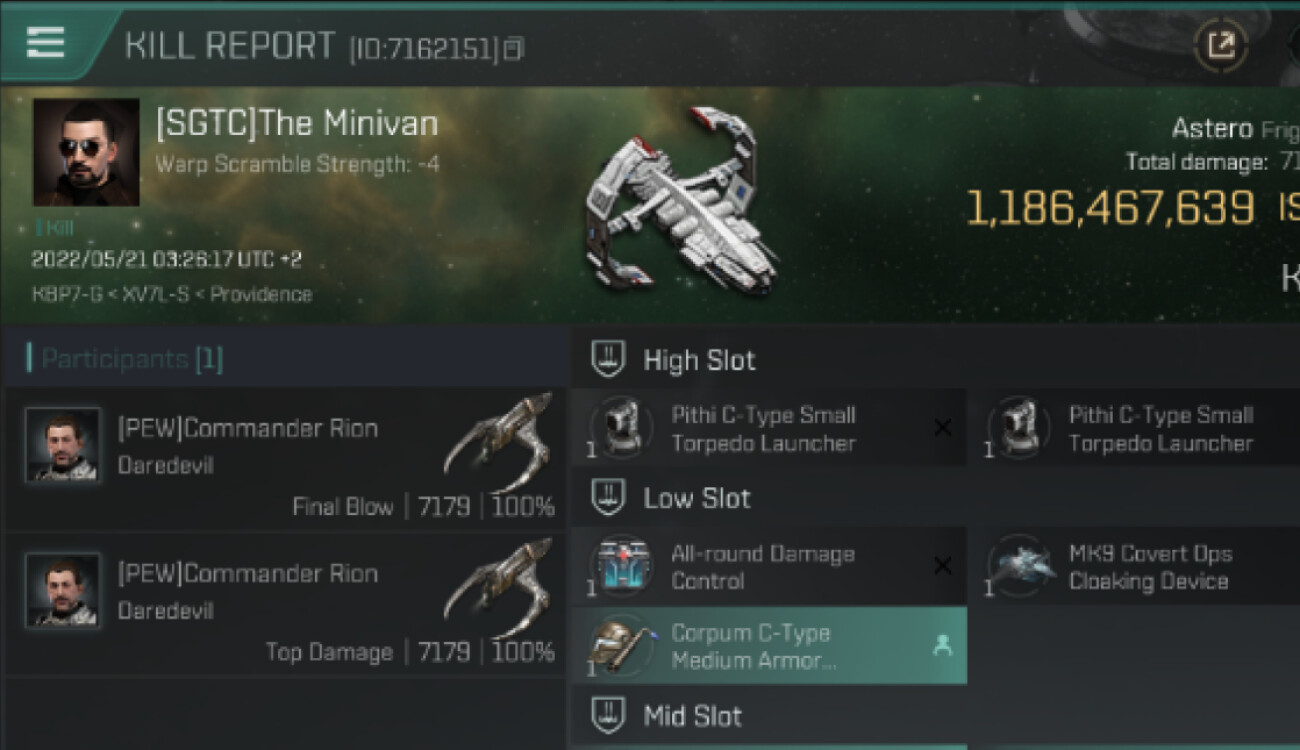Click the share export icon
1300x750 pixels.
pyautogui.click(x=1221, y=46)
